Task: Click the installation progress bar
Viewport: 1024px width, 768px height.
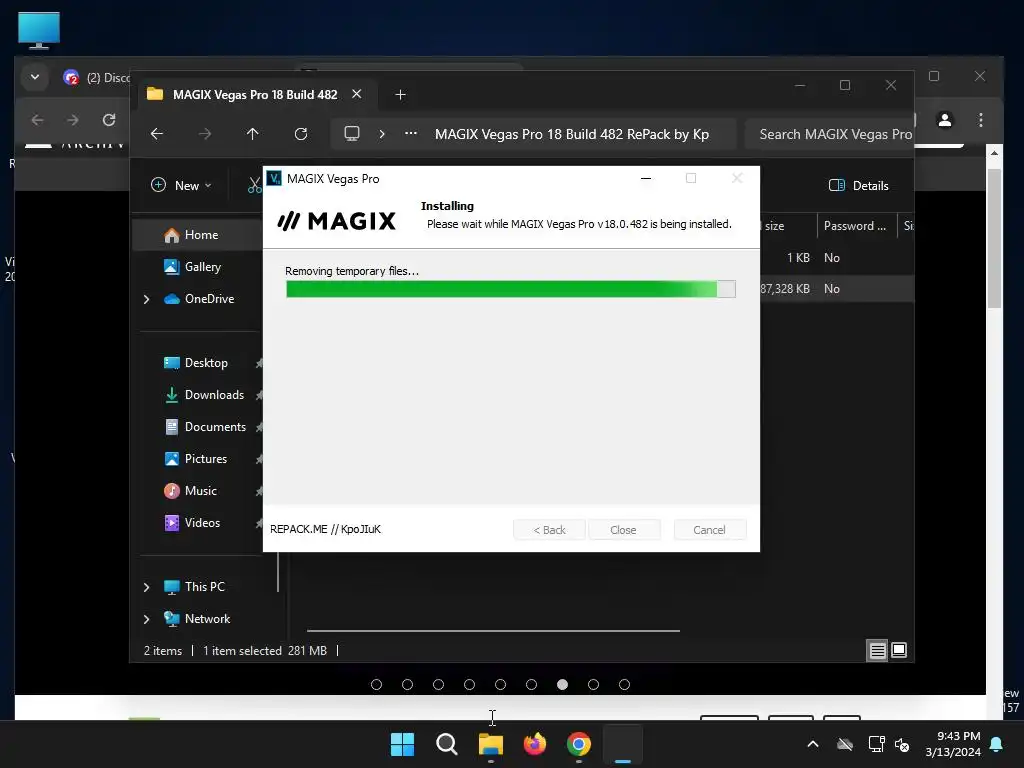Action: (511, 289)
